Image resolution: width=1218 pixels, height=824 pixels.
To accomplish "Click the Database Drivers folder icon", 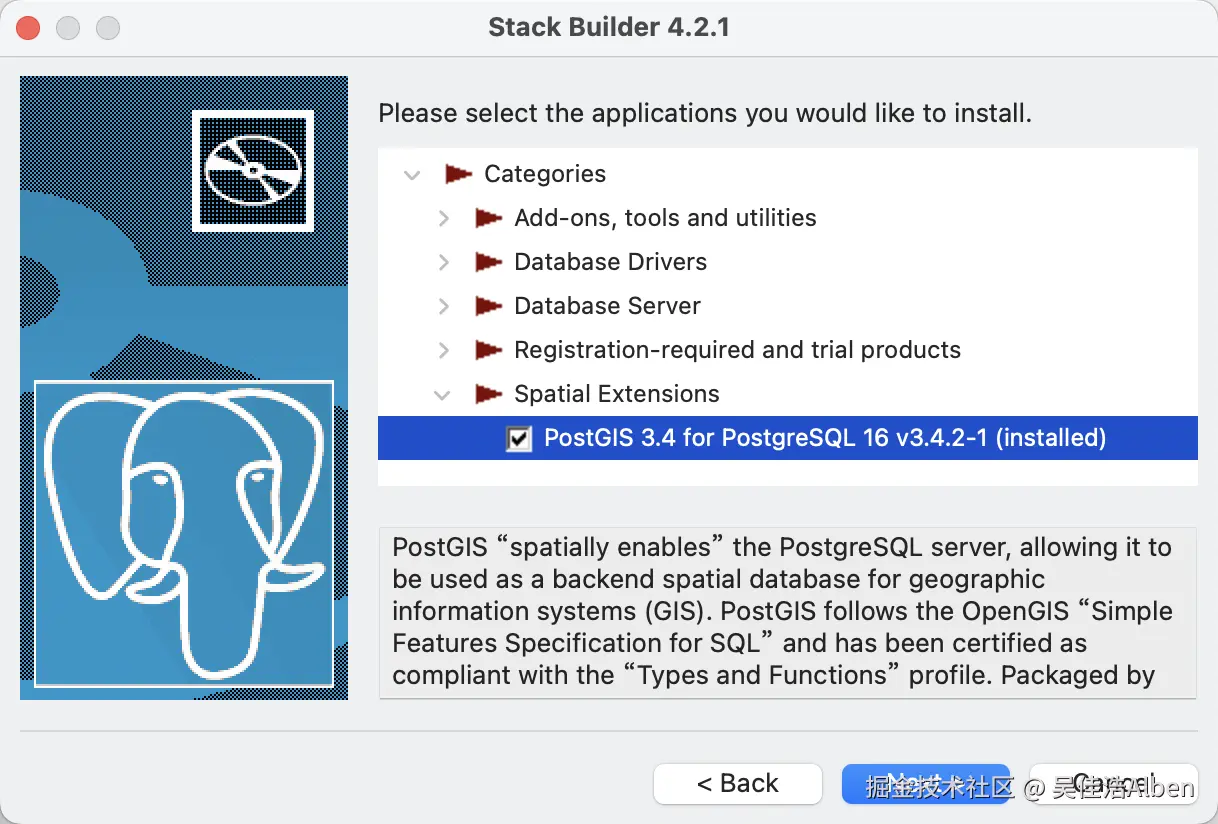I will pos(488,262).
